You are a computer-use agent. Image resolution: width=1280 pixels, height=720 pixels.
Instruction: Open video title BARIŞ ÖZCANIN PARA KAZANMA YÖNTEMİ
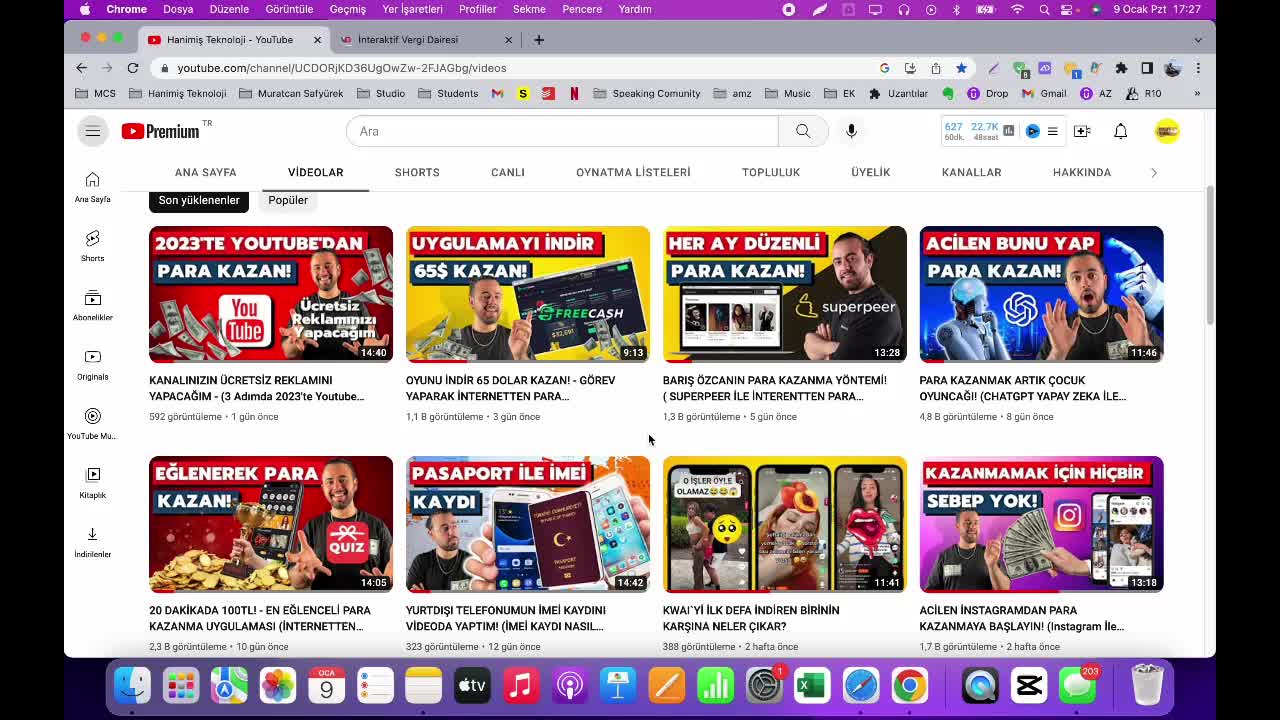774,388
